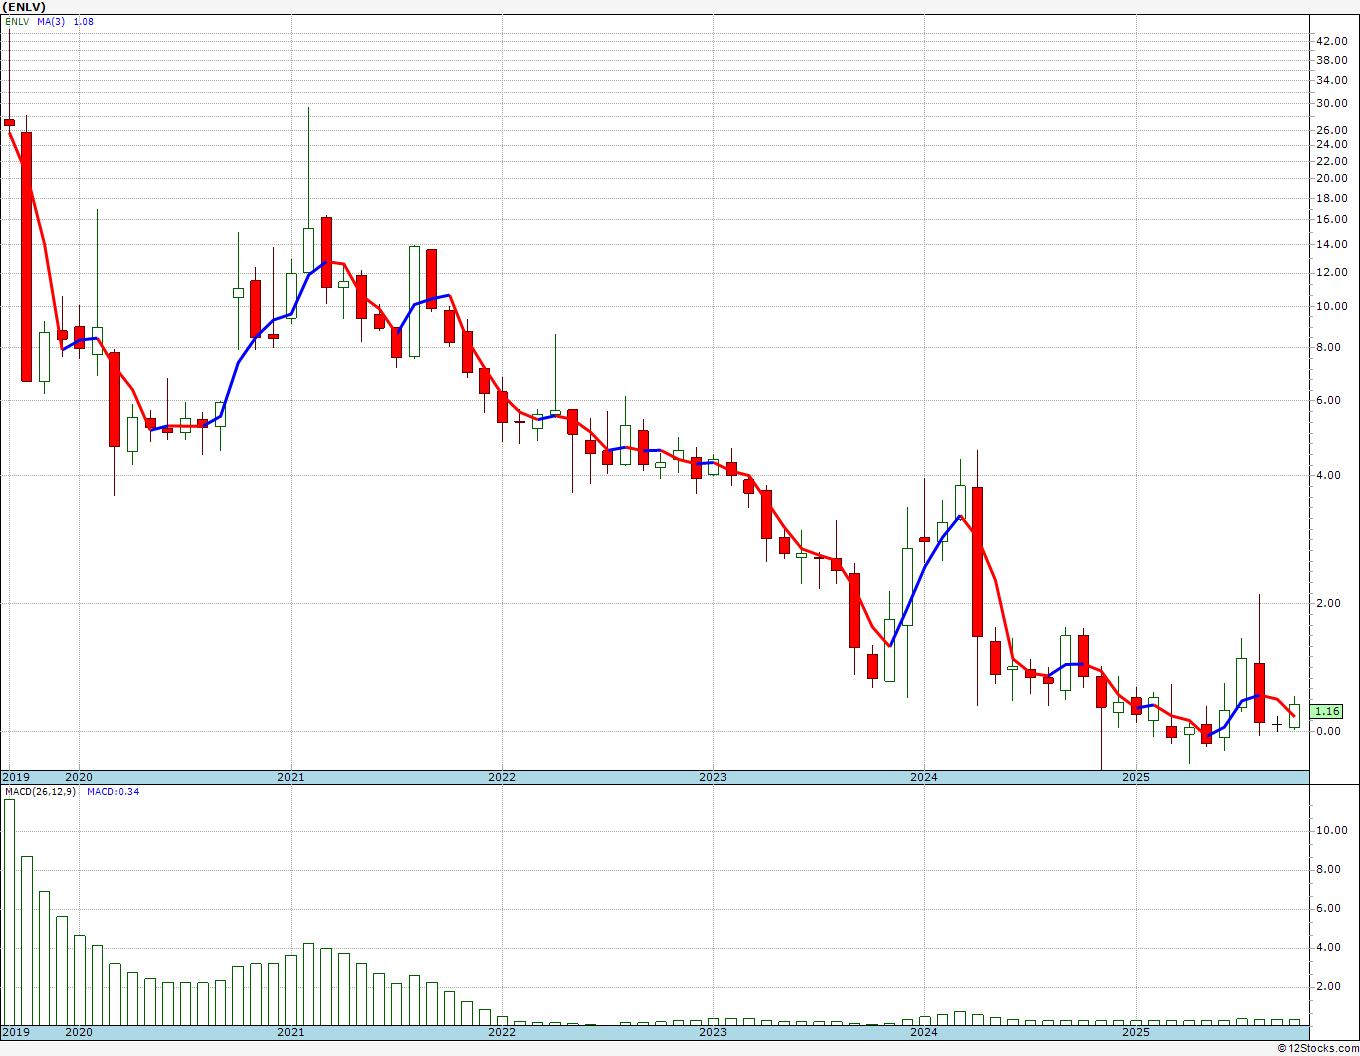Click the MA(3) indicator label
Screen dimensions: 1360x1056
click(x=51, y=21)
